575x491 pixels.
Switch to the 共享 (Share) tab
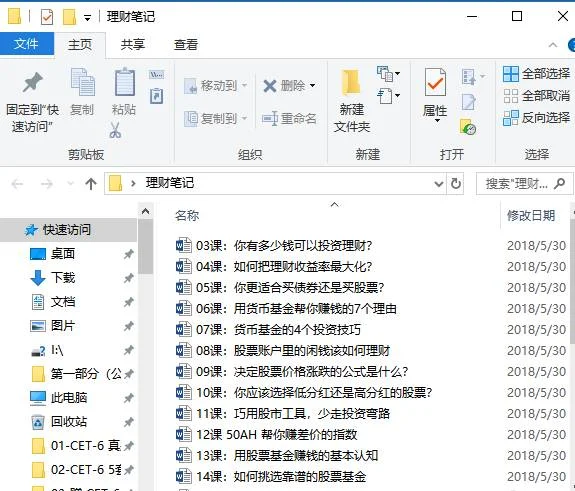point(133,45)
